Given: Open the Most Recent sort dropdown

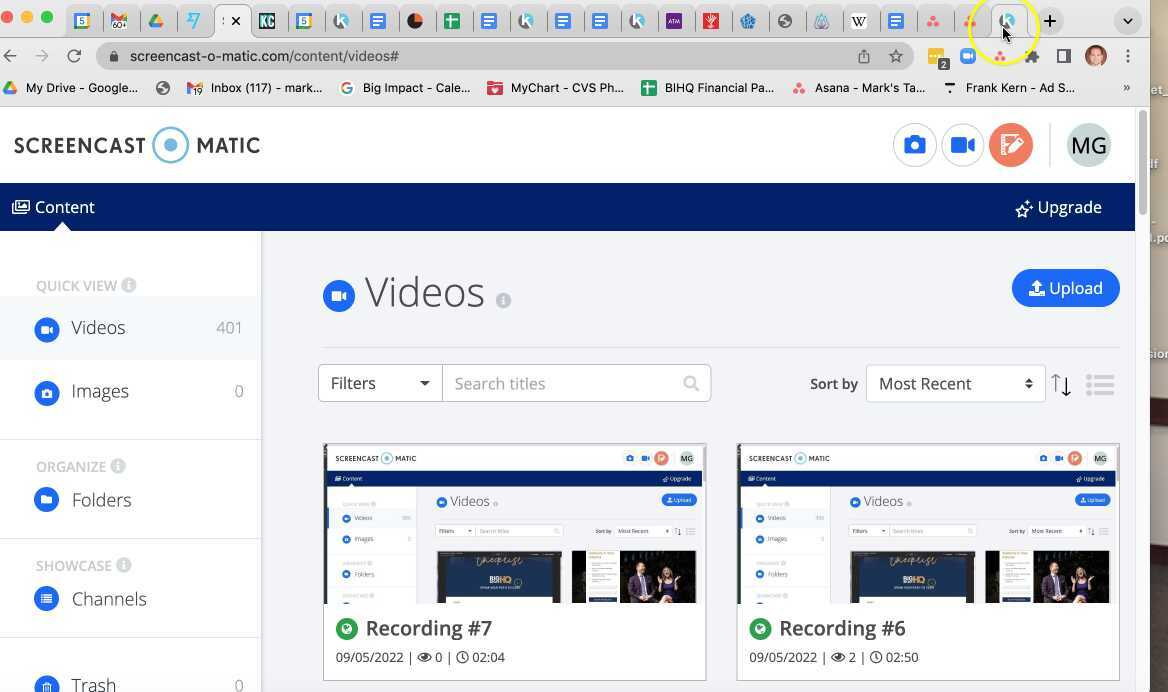Looking at the screenshot, I should 954,384.
